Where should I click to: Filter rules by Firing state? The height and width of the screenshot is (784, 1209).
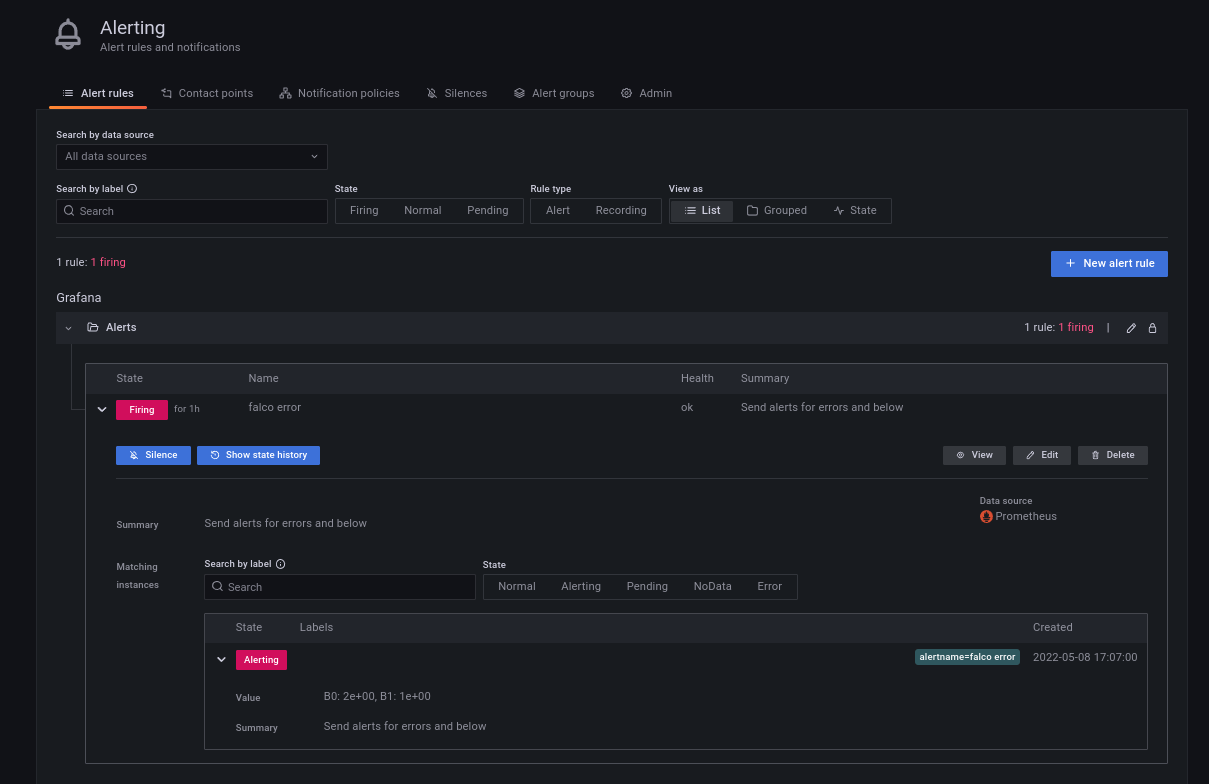(364, 211)
